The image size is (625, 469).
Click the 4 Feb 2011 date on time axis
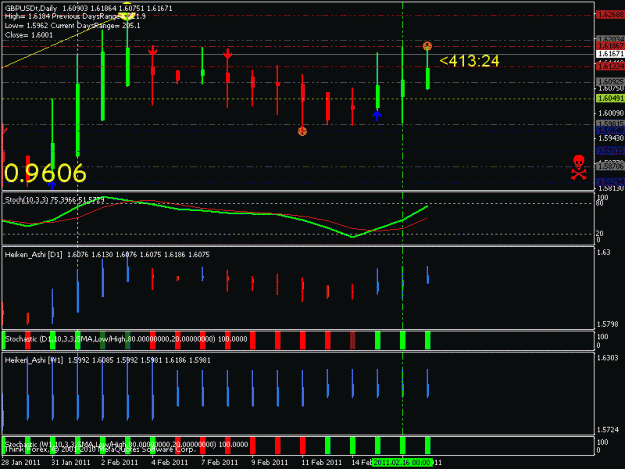pos(169,463)
